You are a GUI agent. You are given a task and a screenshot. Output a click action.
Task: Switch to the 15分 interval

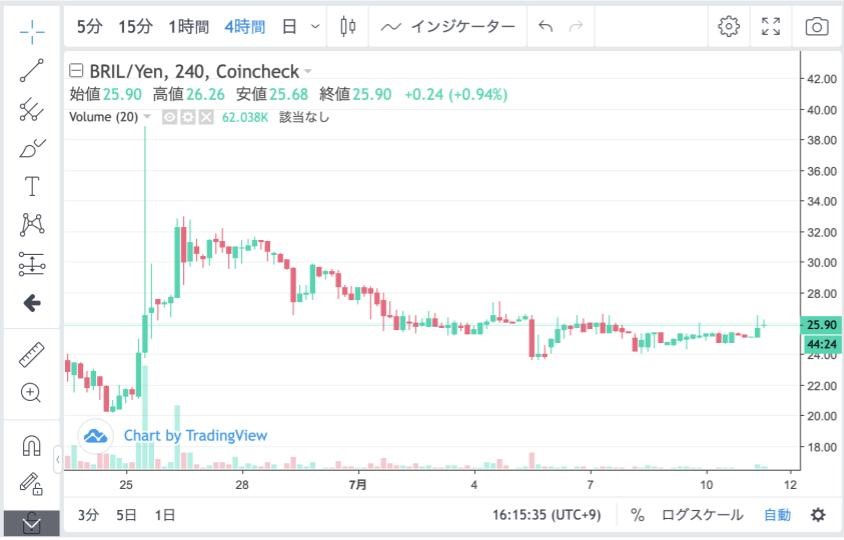135,27
